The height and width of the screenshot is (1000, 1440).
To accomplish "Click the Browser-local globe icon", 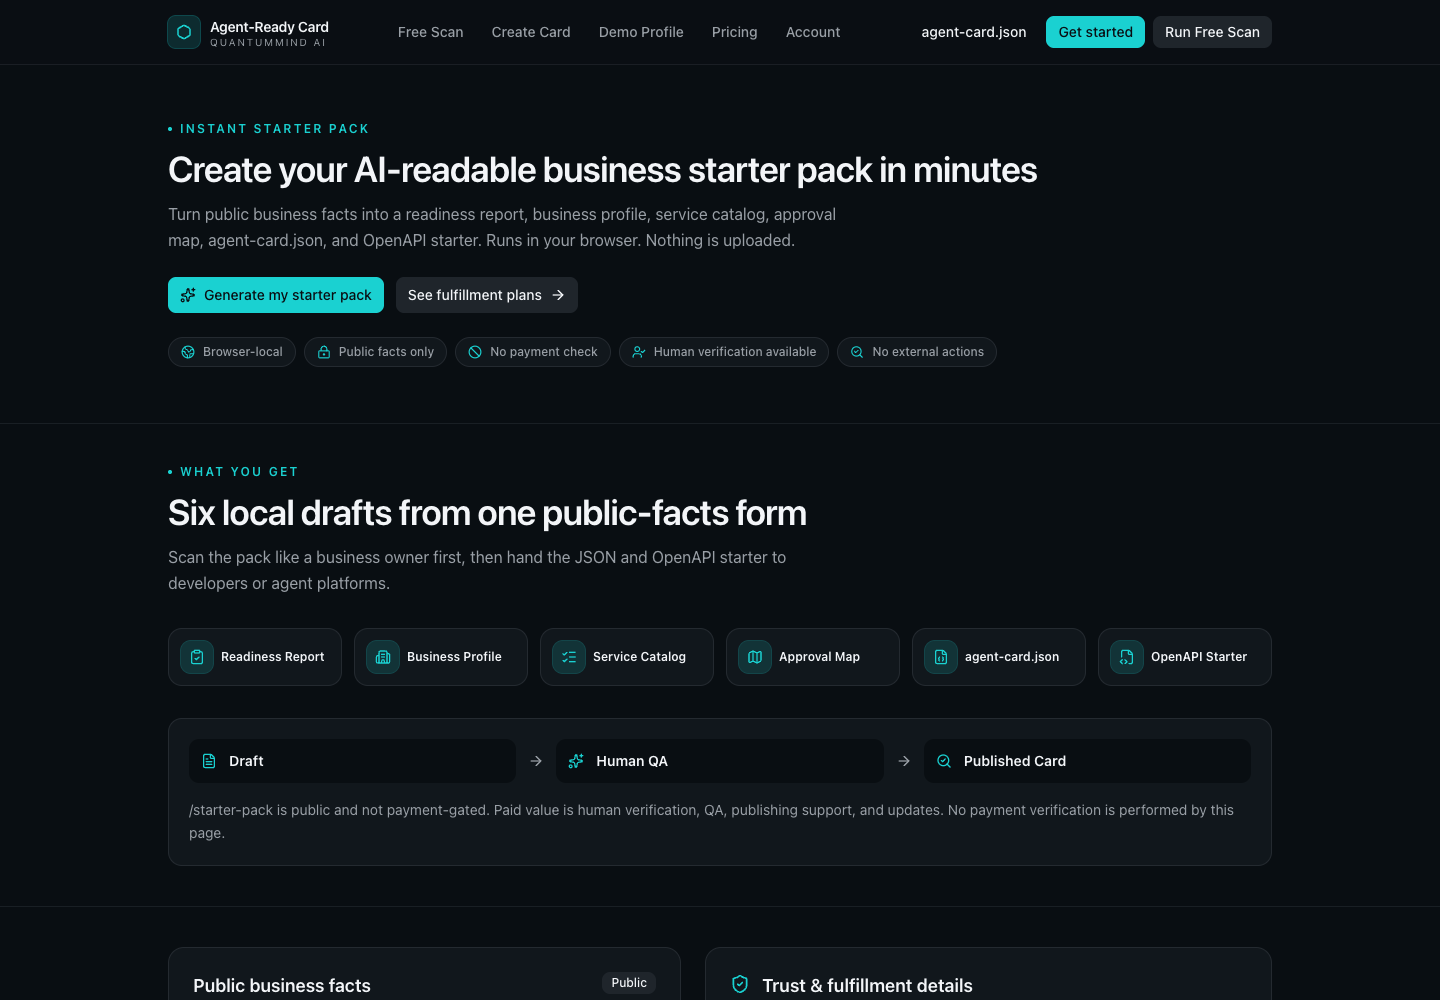I will [188, 352].
